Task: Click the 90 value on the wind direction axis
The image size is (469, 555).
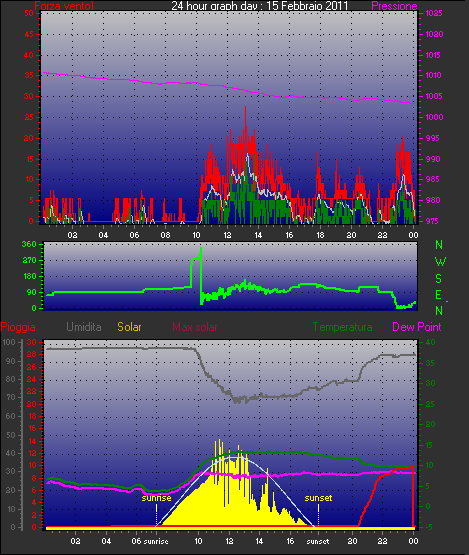Action: [32, 292]
